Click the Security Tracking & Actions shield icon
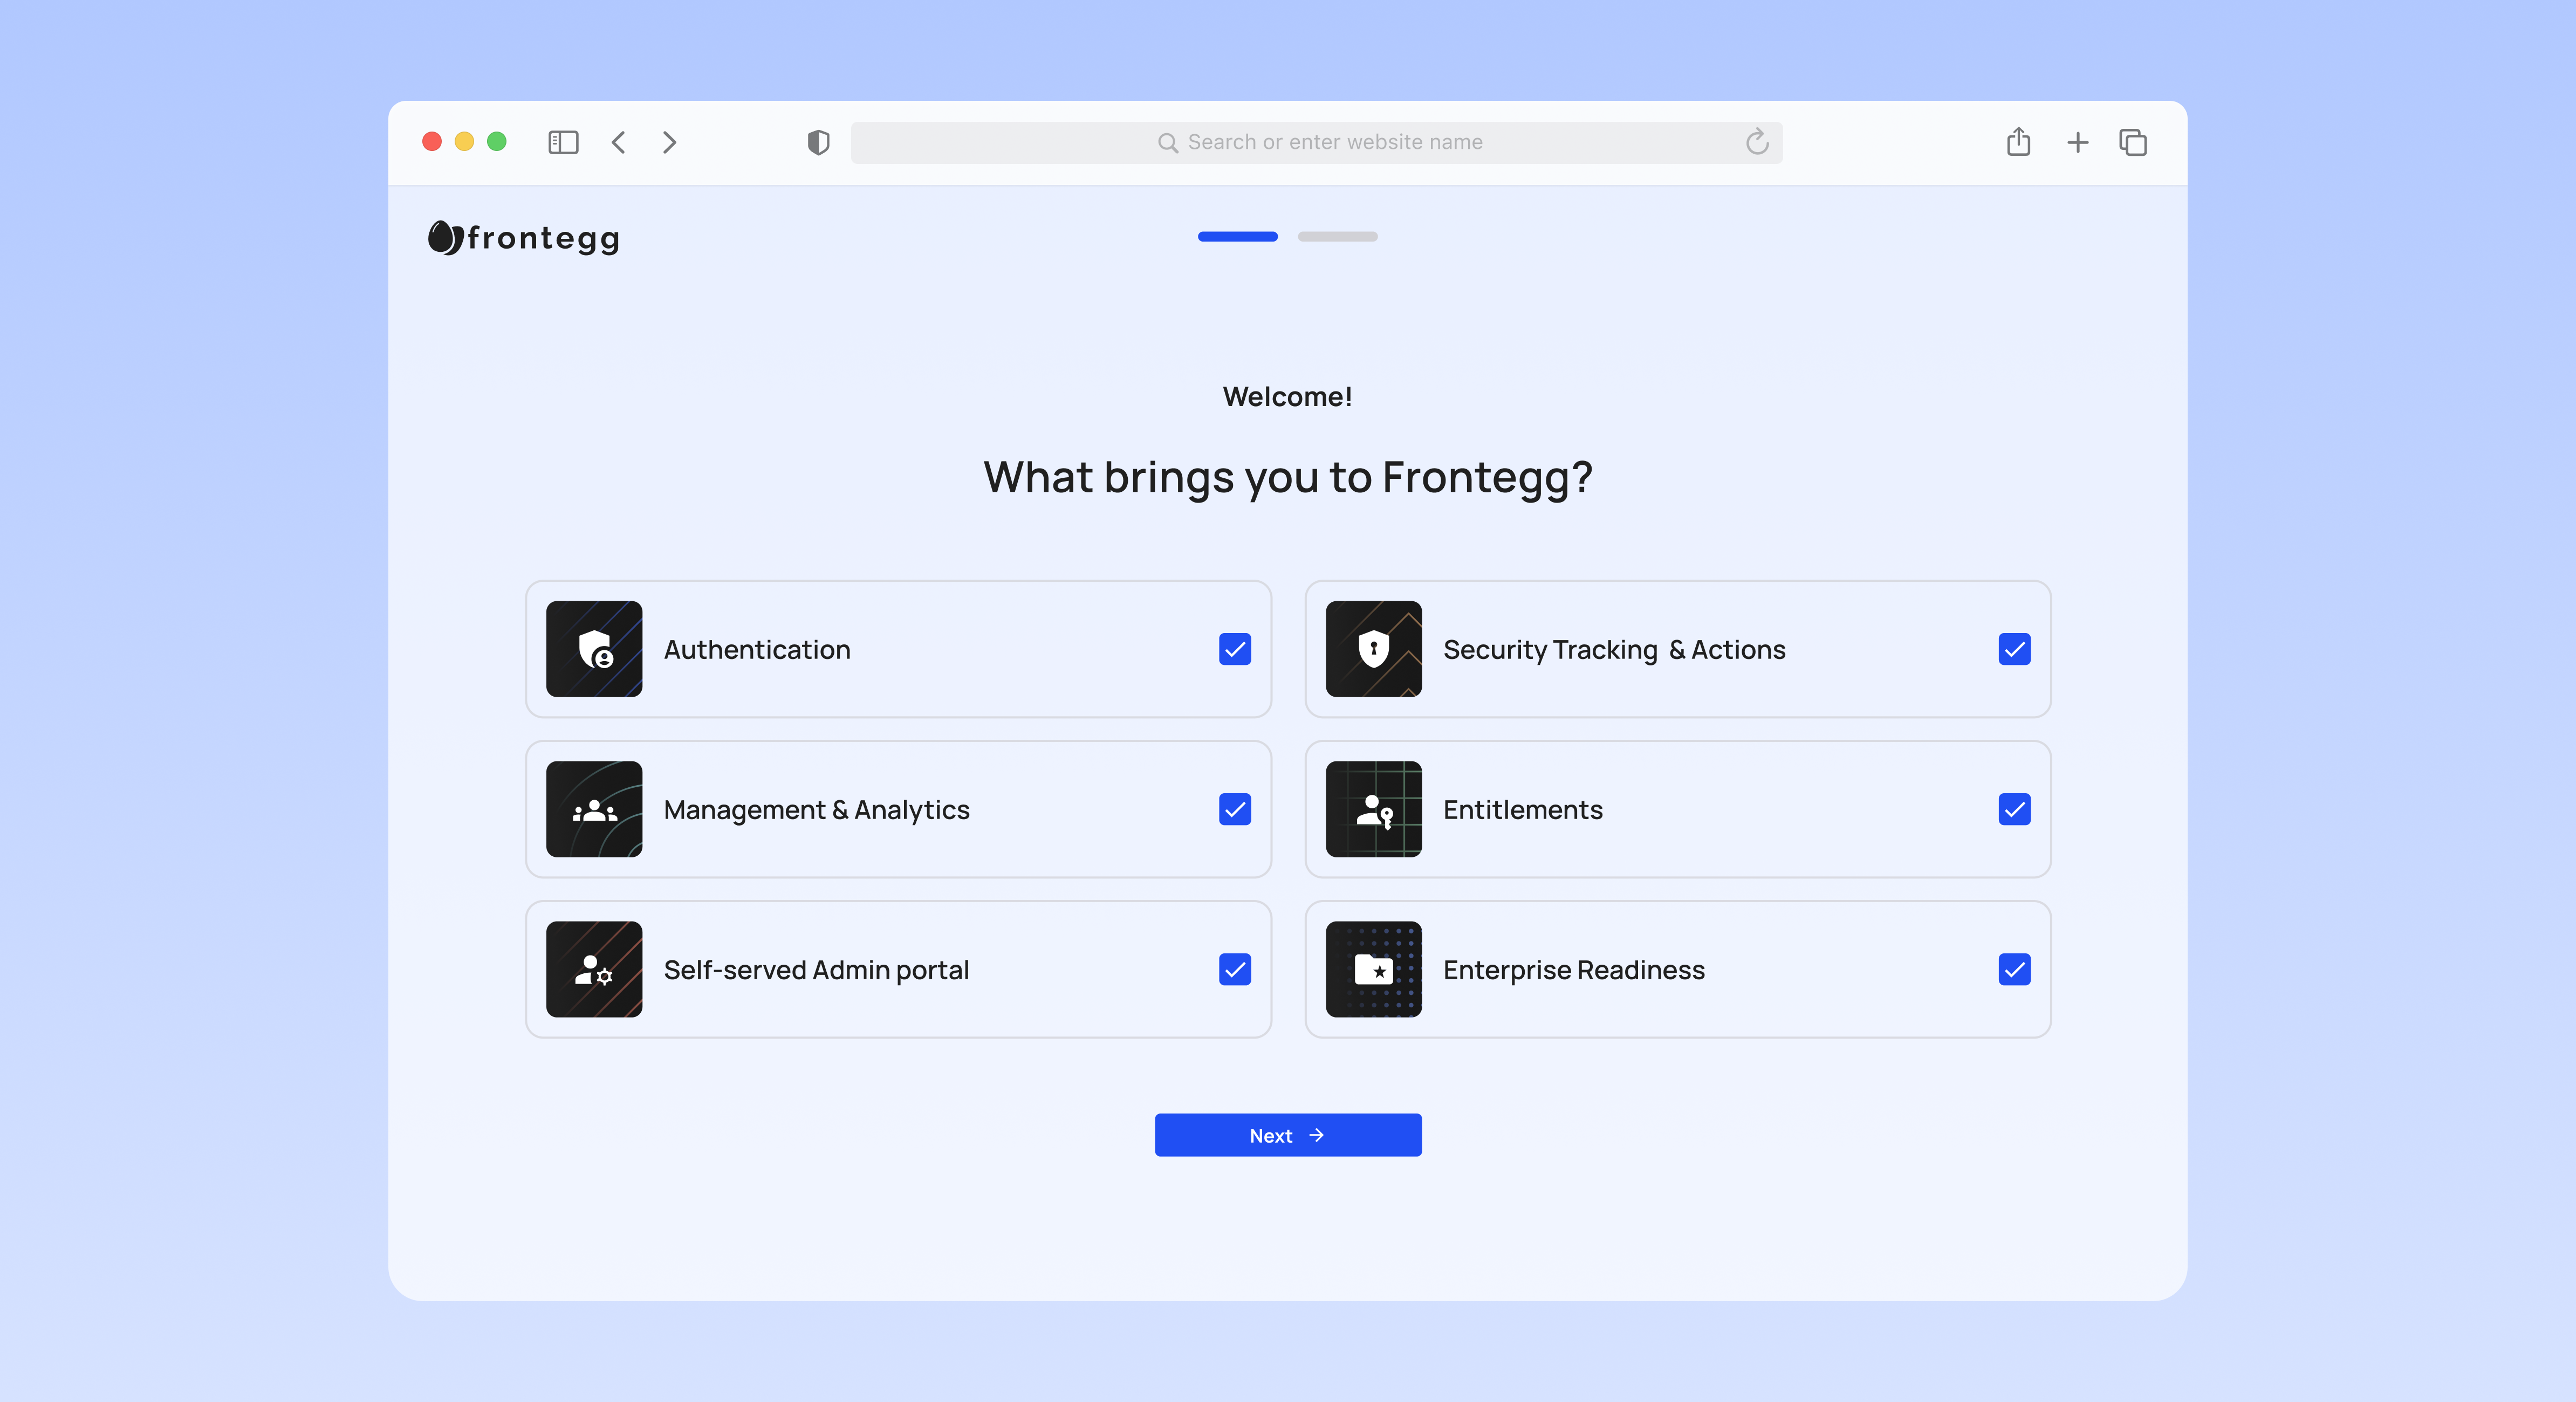 1373,649
